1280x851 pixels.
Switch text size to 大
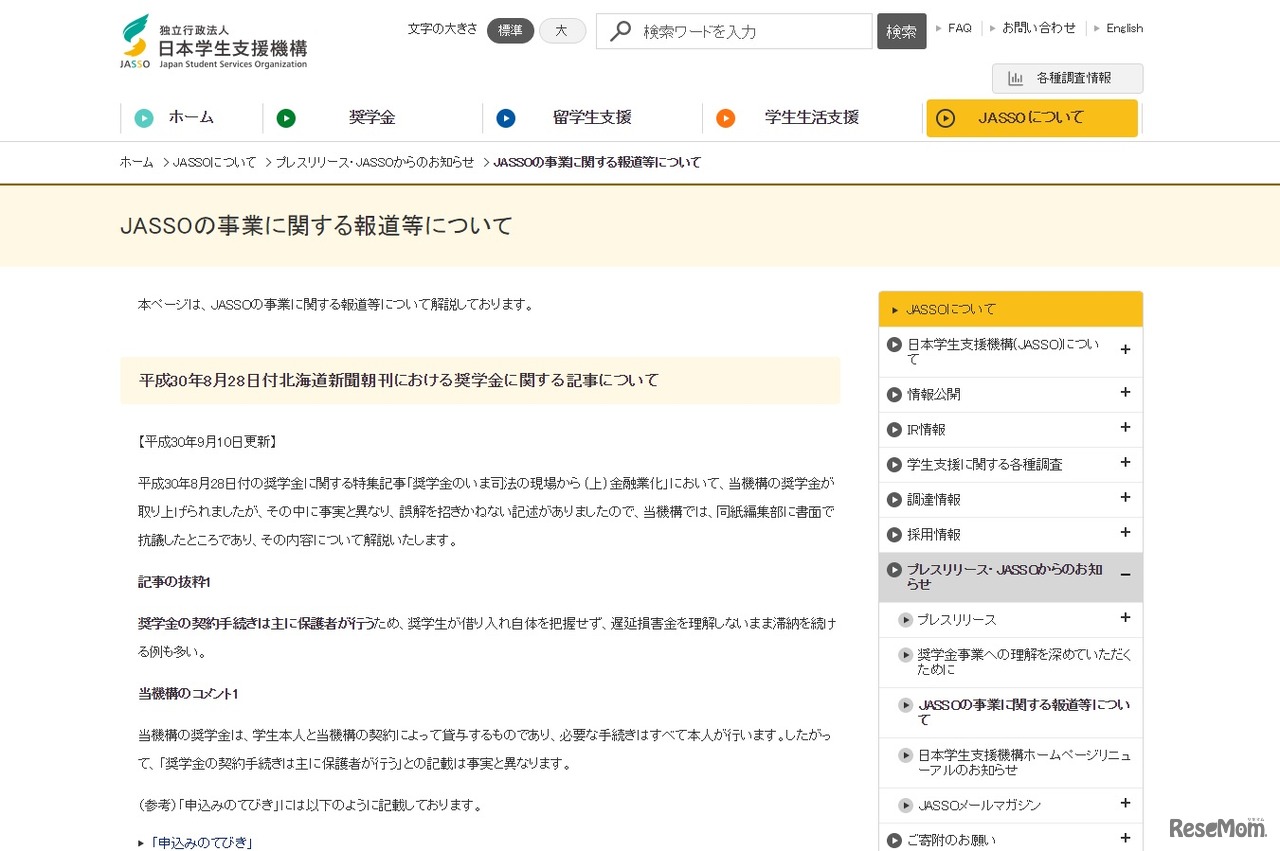coord(562,31)
